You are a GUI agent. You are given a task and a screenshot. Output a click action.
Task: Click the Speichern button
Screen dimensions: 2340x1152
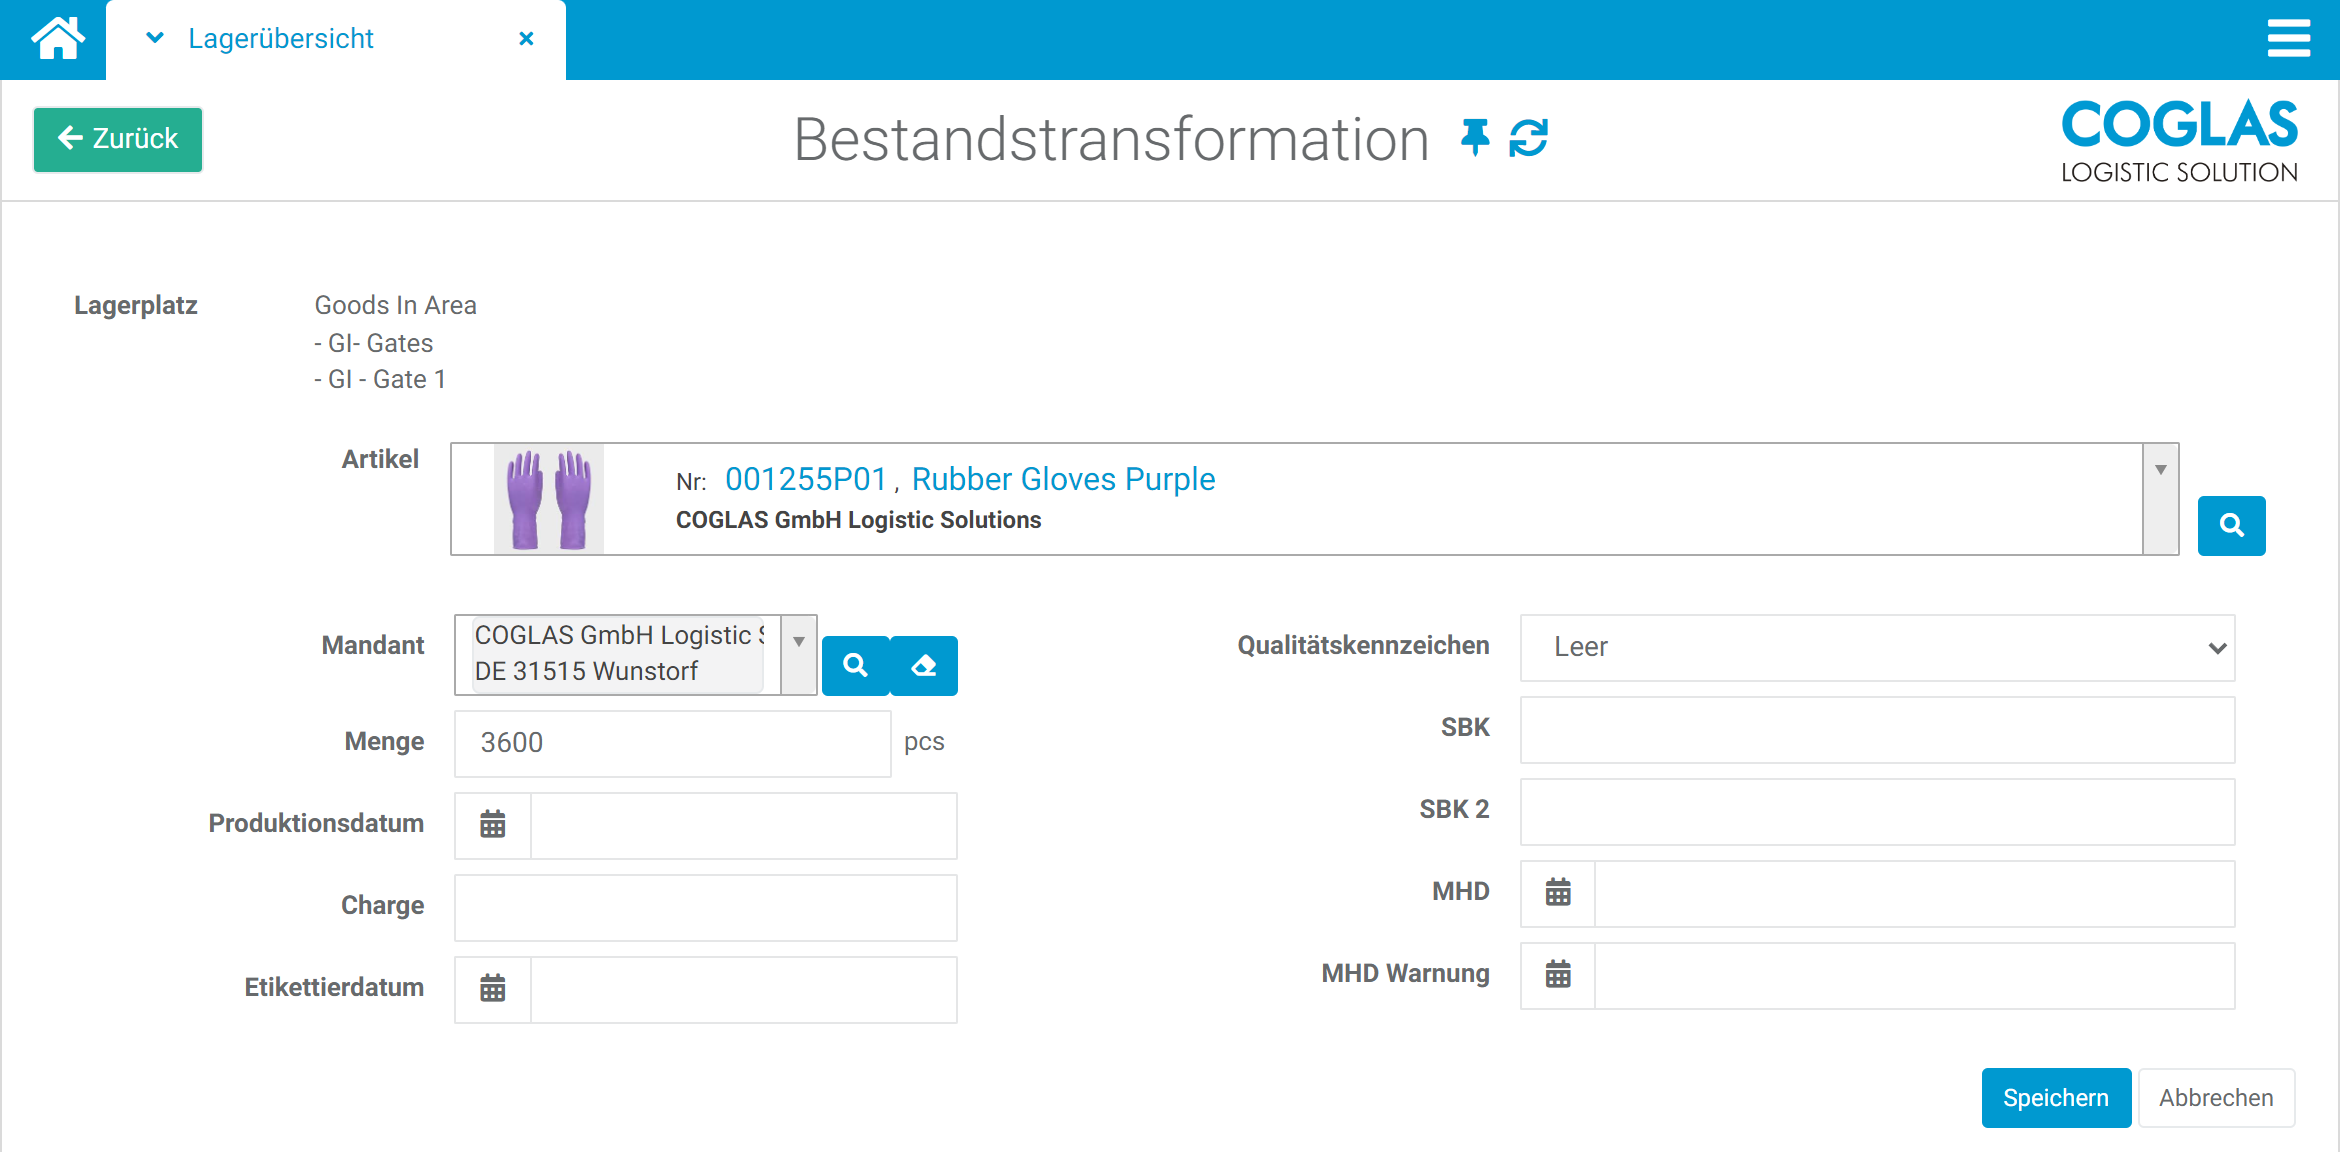click(2056, 1097)
